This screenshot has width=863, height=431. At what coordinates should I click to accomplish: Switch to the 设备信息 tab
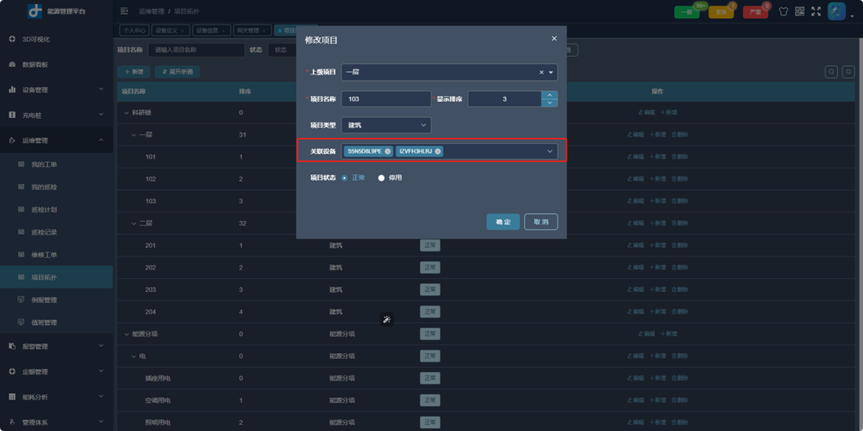pos(211,30)
